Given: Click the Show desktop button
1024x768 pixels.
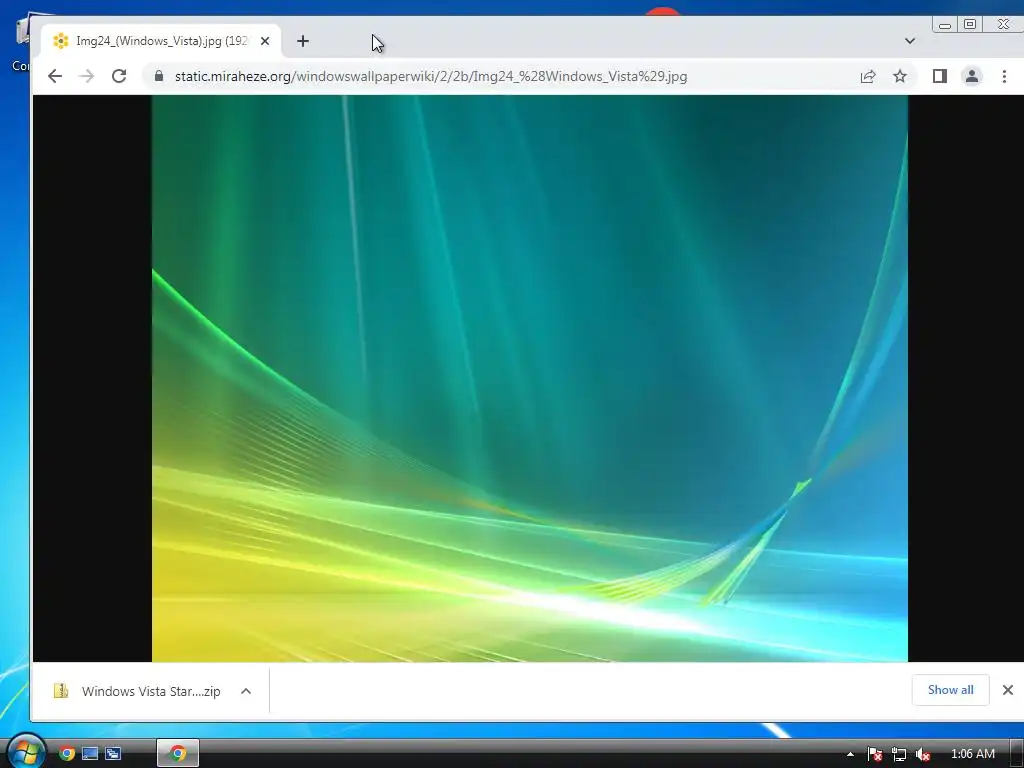Looking at the screenshot, I should point(1017,754).
